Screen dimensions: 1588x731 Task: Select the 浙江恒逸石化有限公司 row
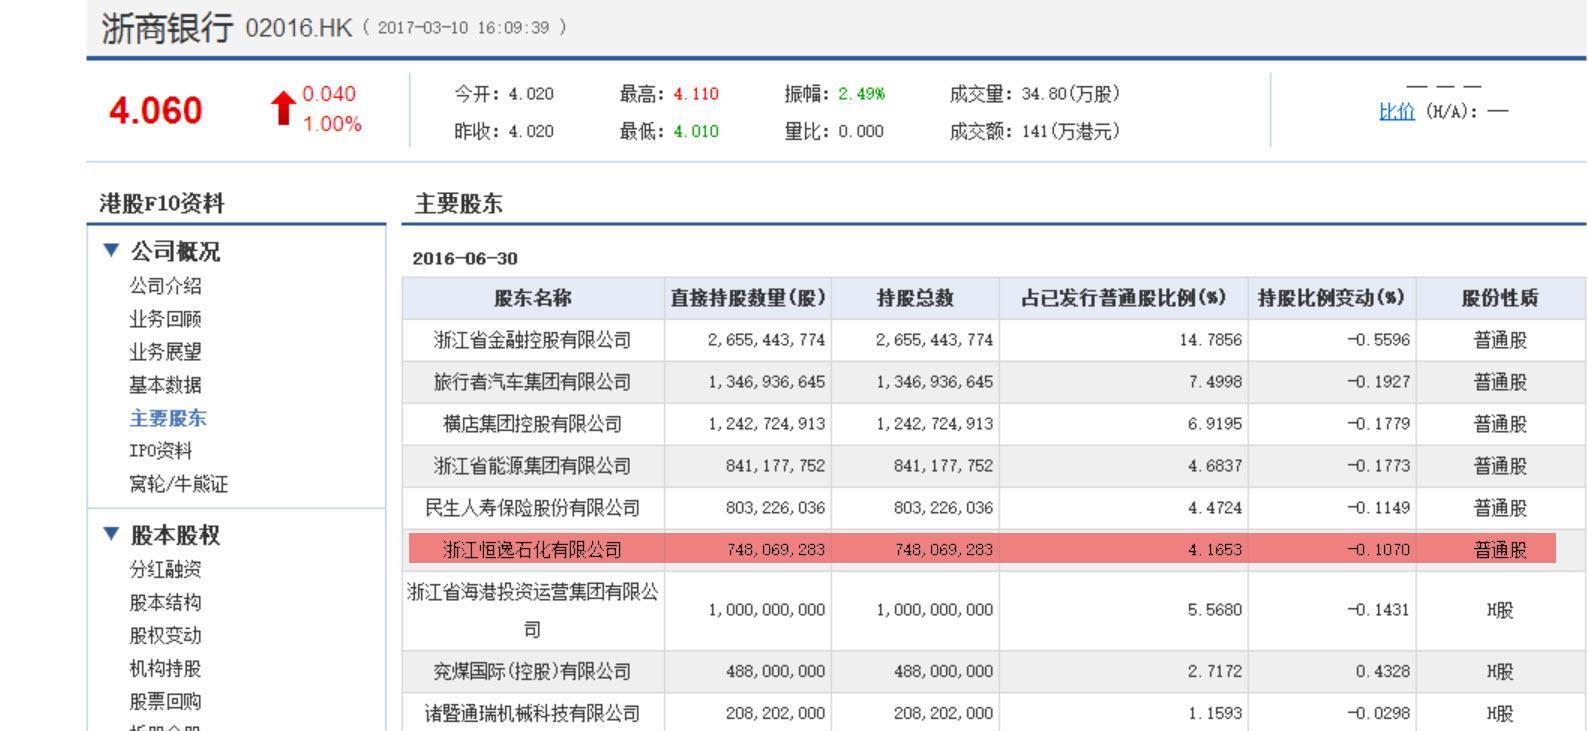tap(994, 549)
